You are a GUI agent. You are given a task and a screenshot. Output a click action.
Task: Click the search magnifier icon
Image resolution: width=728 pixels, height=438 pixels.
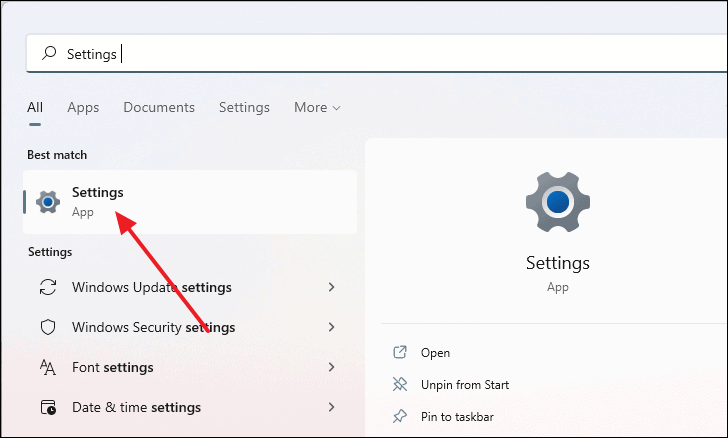tap(49, 53)
